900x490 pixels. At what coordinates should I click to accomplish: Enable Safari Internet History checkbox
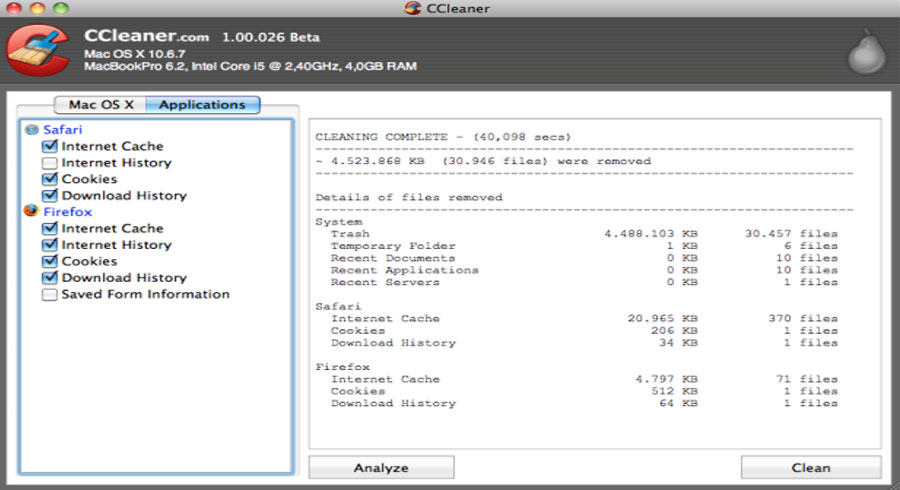tap(50, 163)
